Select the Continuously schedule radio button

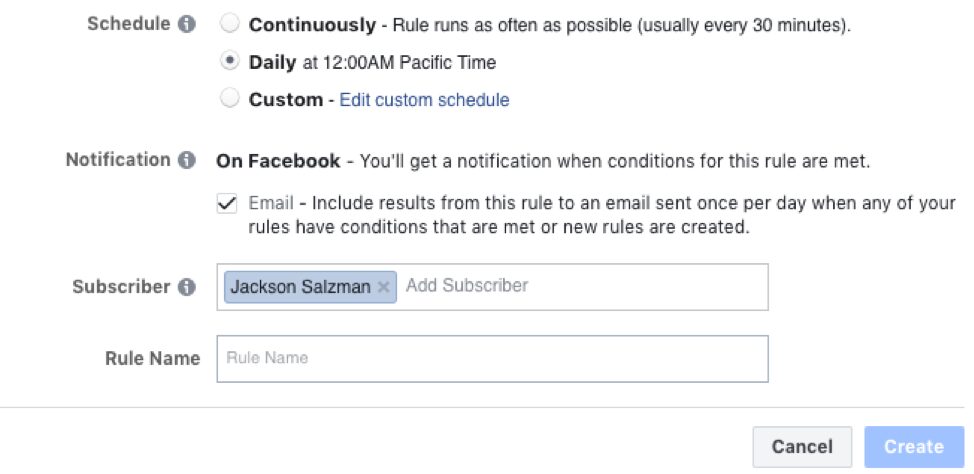[230, 25]
